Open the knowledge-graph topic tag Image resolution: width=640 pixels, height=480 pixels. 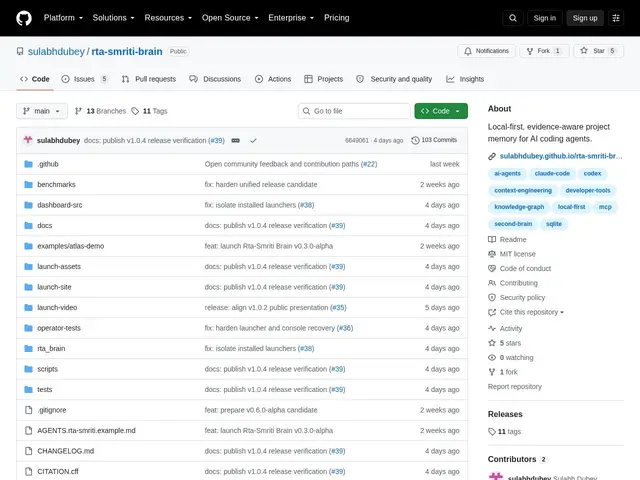point(519,207)
